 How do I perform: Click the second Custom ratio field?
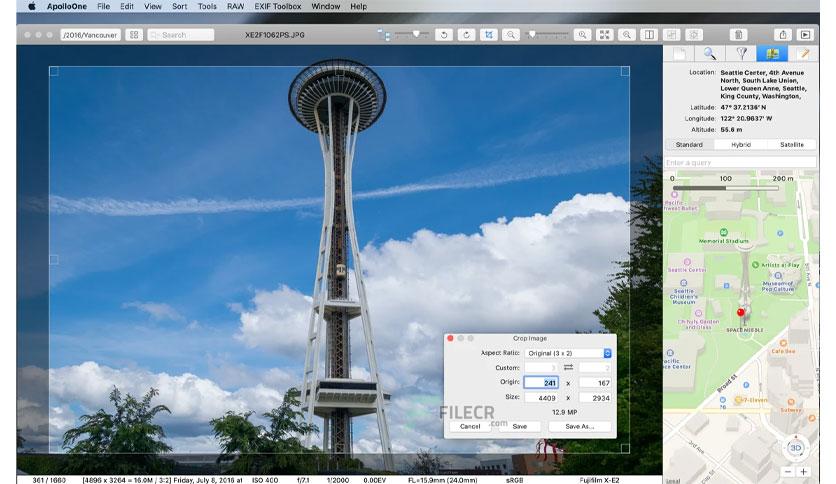click(595, 367)
